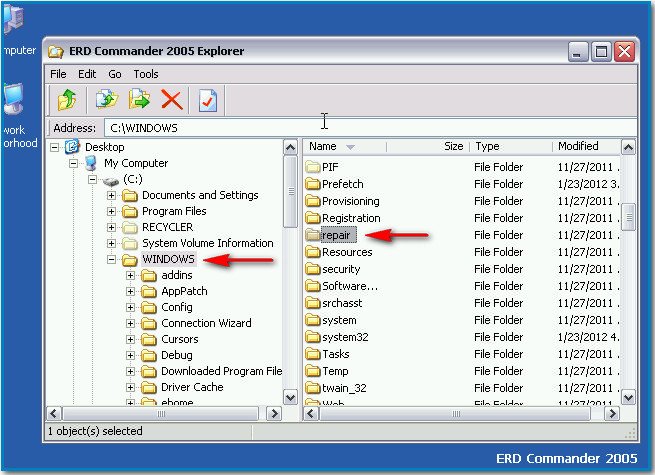The height and width of the screenshot is (475, 655).
Task: Click the network desktop icon behind the window
Action: [13, 99]
